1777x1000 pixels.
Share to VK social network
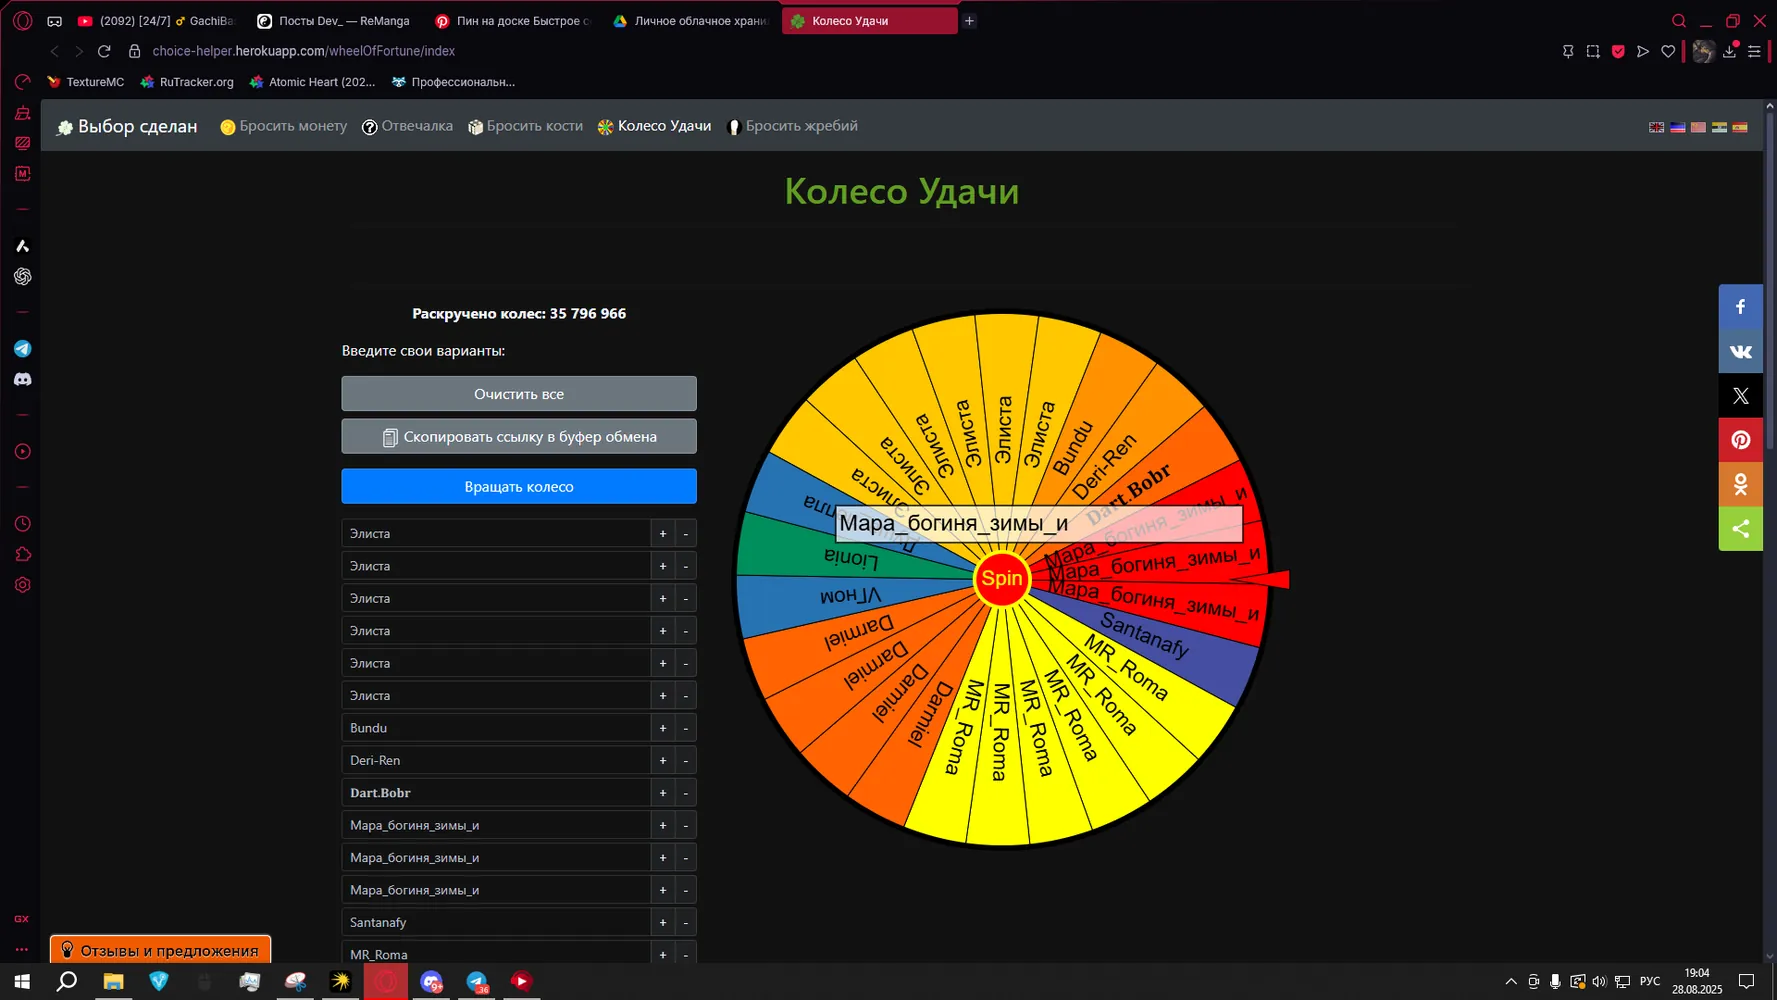point(1740,351)
